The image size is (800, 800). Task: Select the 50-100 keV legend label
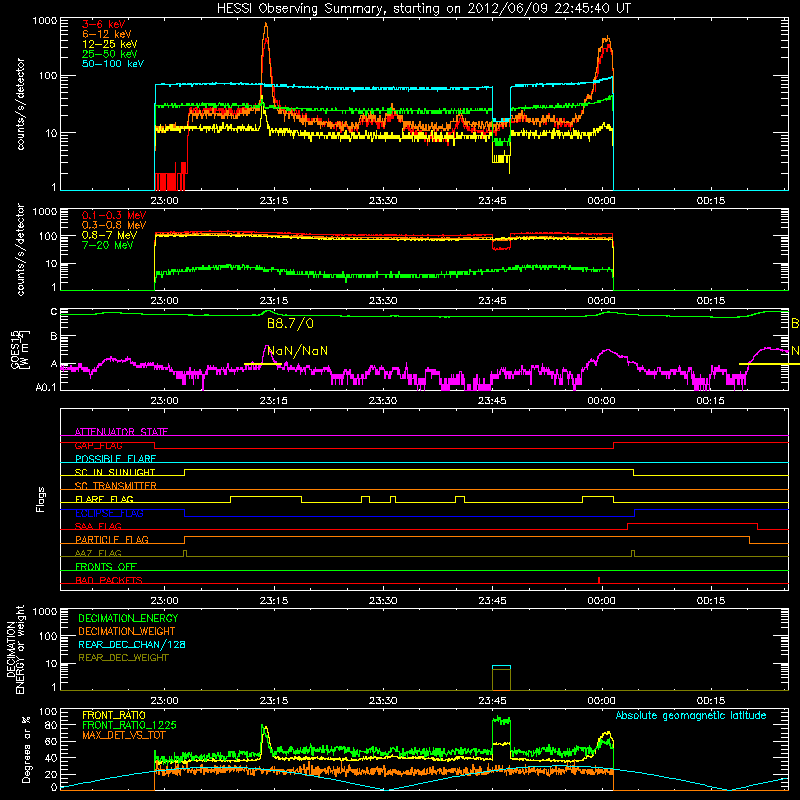[x=113, y=64]
